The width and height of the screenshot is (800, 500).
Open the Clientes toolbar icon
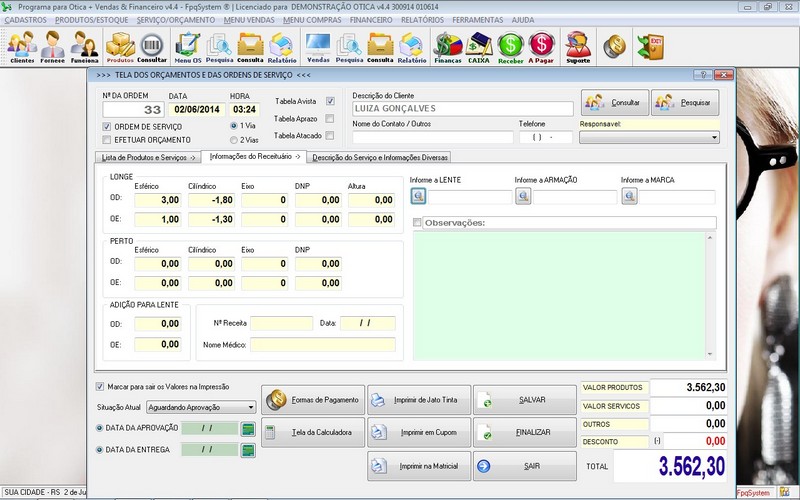[x=22, y=47]
